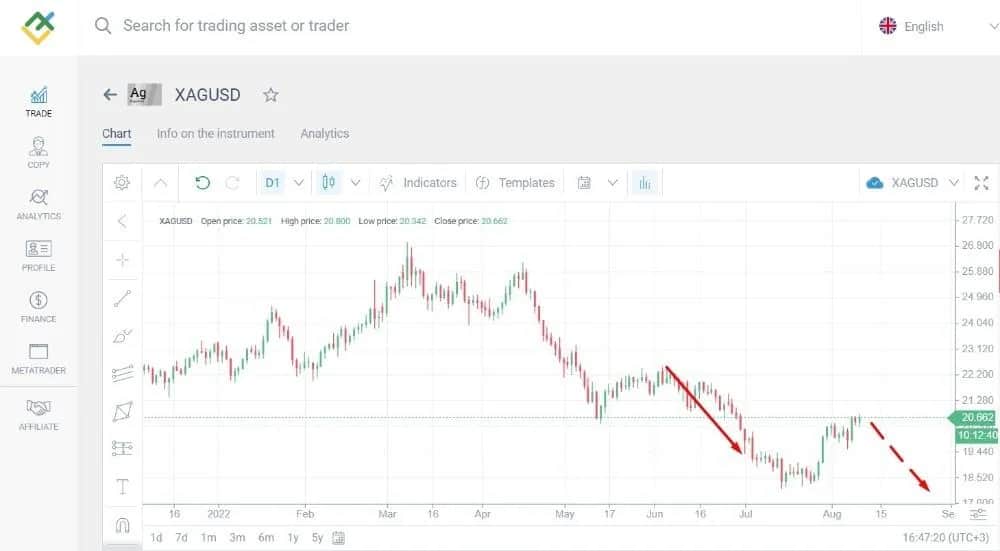
Task: Open the Analytics tab
Action: point(324,133)
